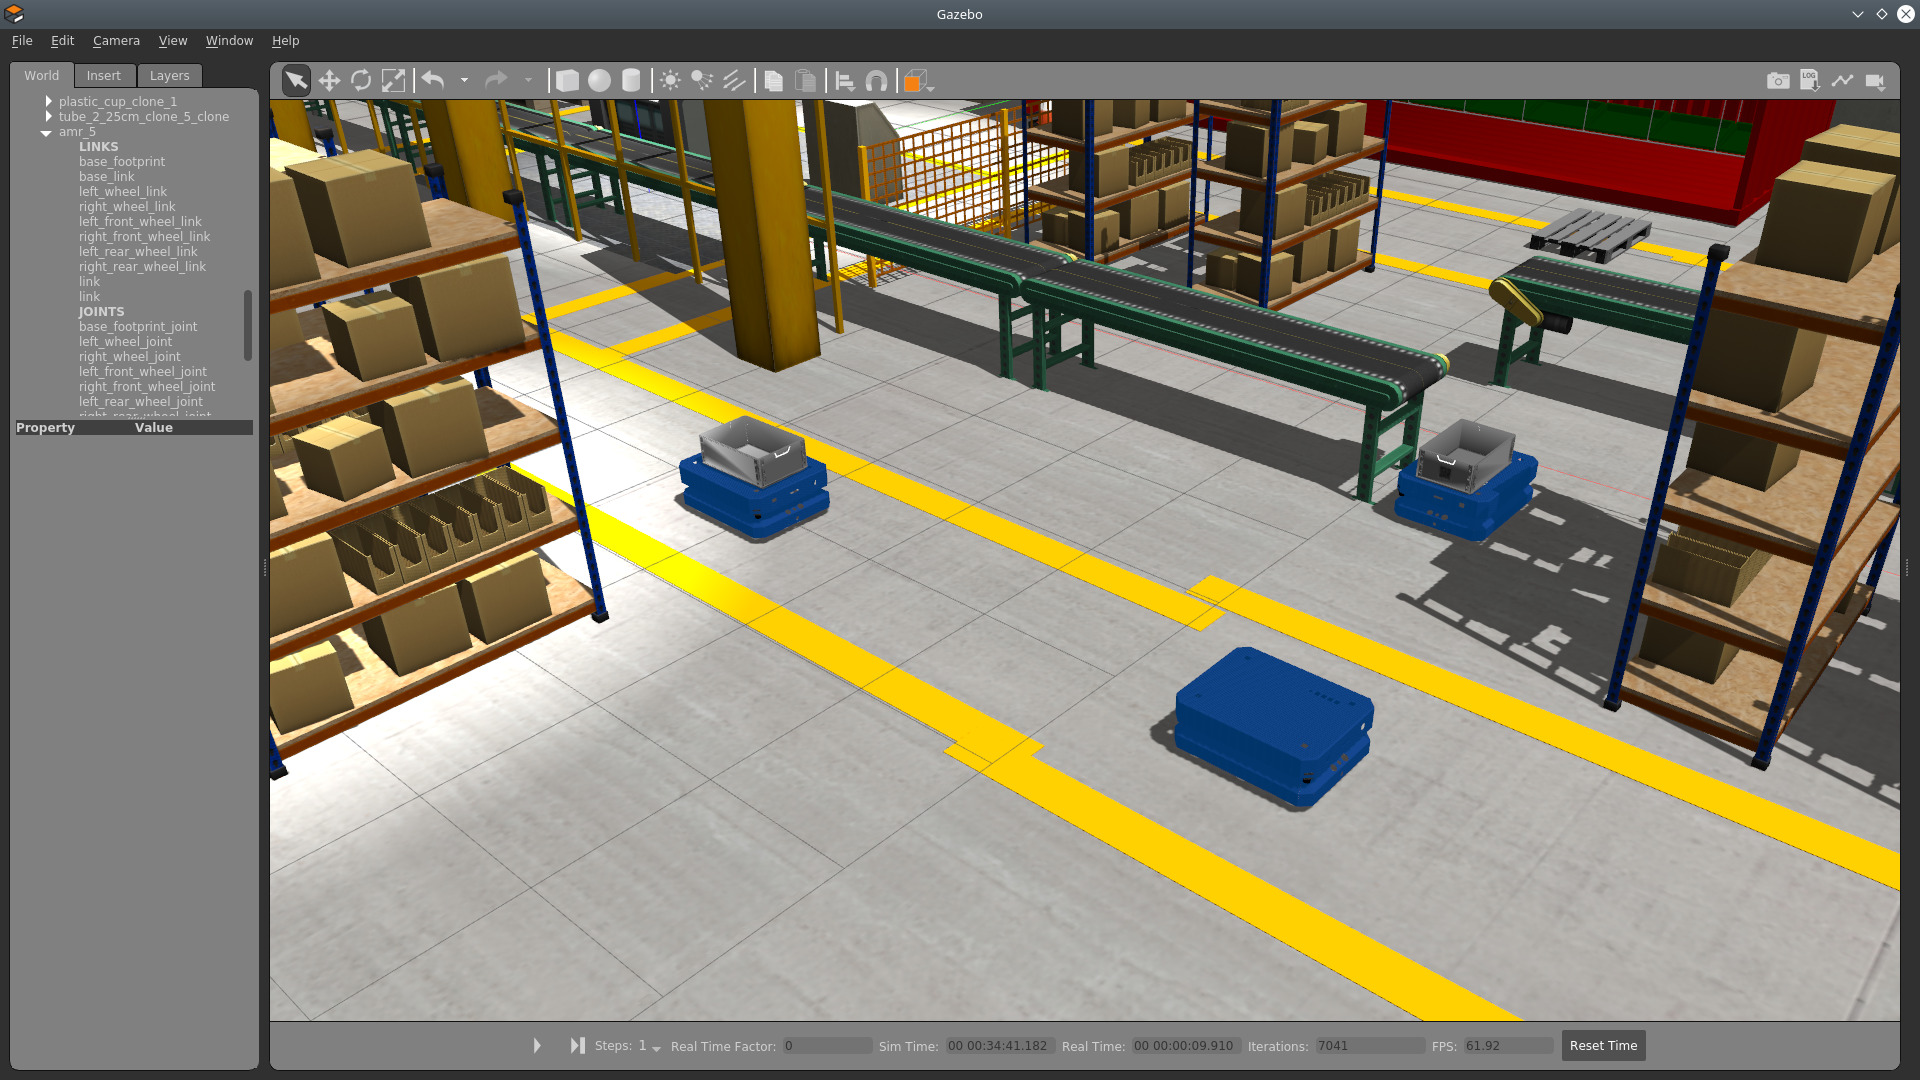Open the Camera menu
The image size is (1920, 1080).
coord(116,41)
